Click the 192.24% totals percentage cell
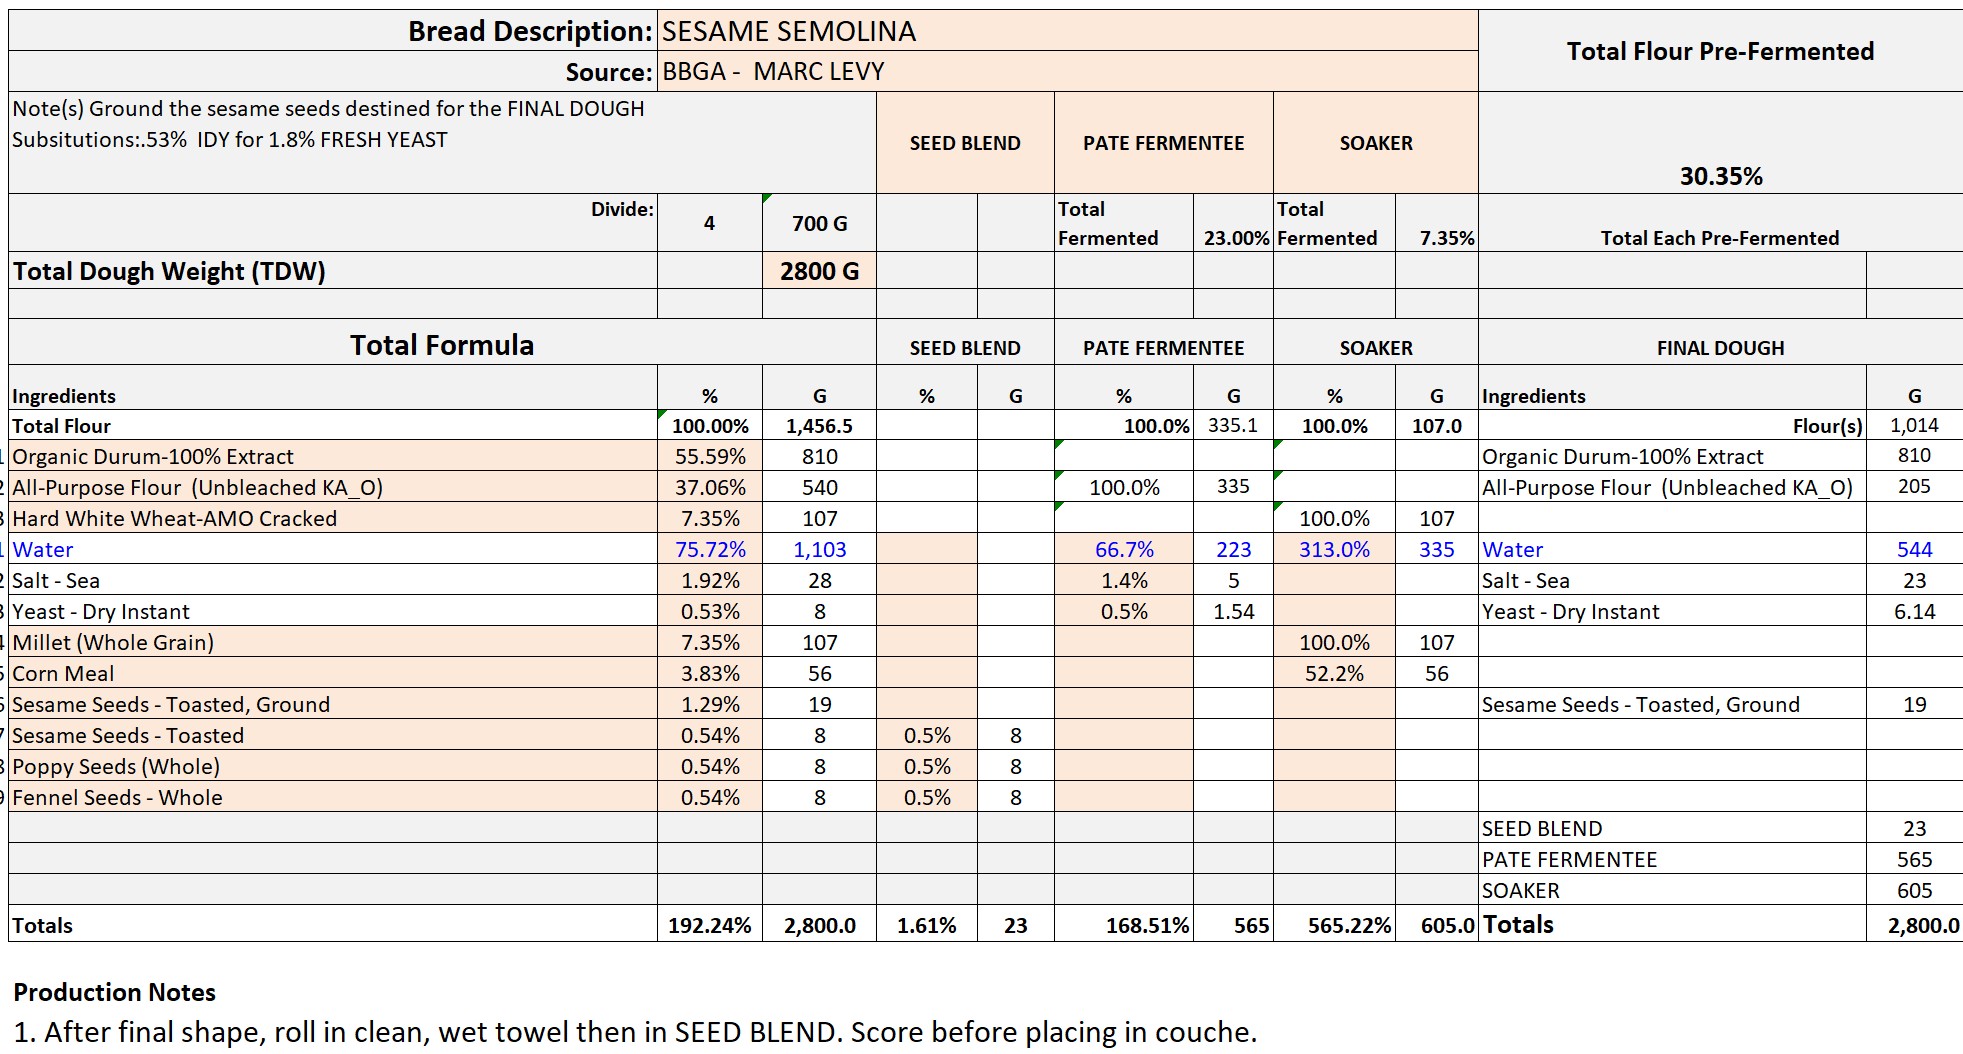1963x1054 pixels. pos(710,925)
